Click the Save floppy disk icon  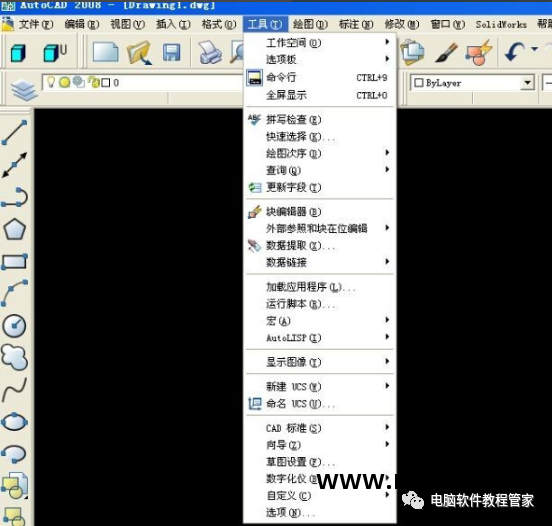click(172, 53)
